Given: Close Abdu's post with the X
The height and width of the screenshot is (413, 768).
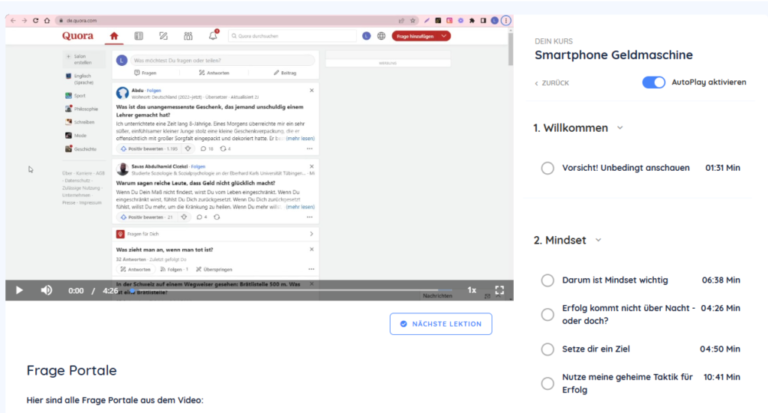Looking at the screenshot, I should pos(312,90).
